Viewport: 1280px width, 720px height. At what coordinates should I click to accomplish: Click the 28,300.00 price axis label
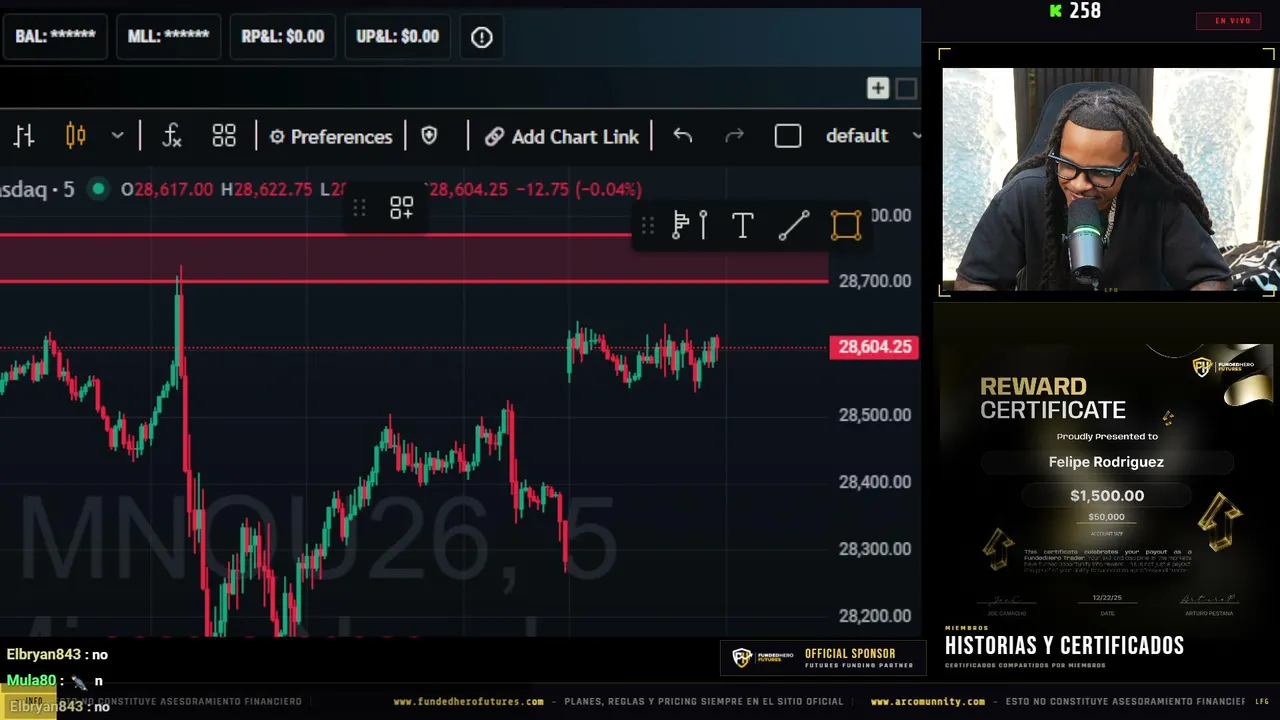point(875,549)
